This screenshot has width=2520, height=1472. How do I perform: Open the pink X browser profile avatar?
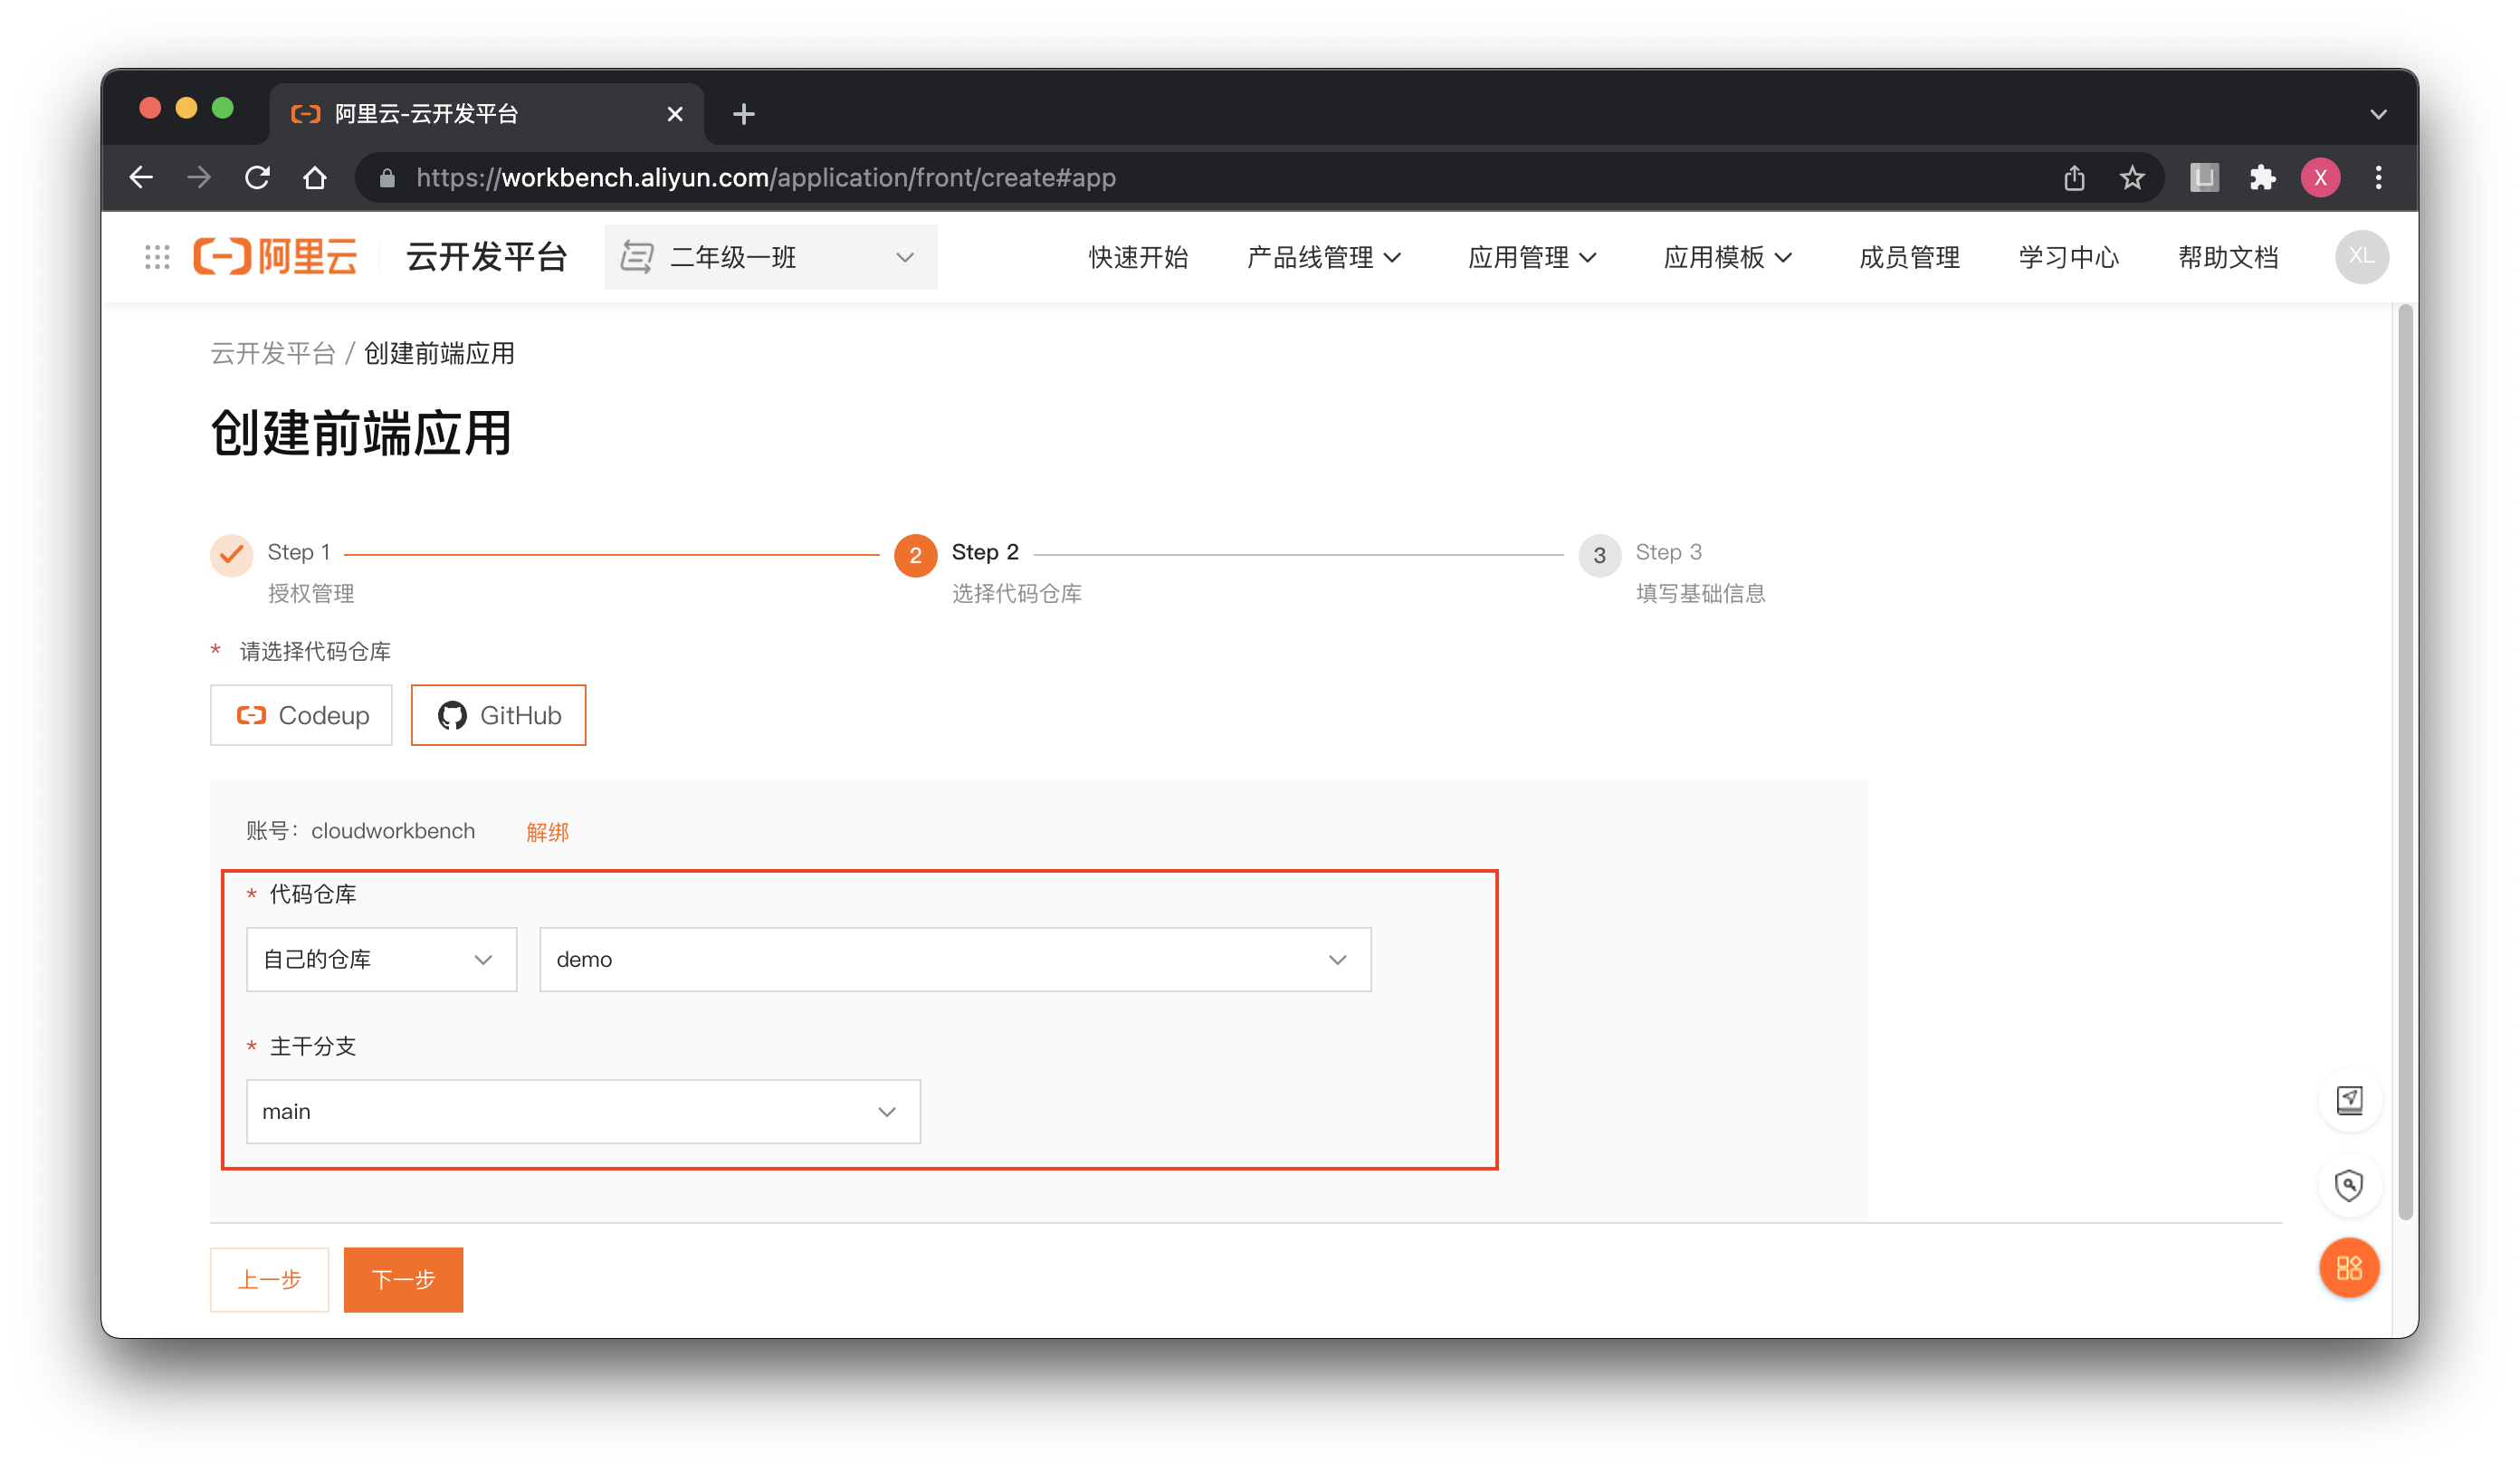(x=2320, y=178)
